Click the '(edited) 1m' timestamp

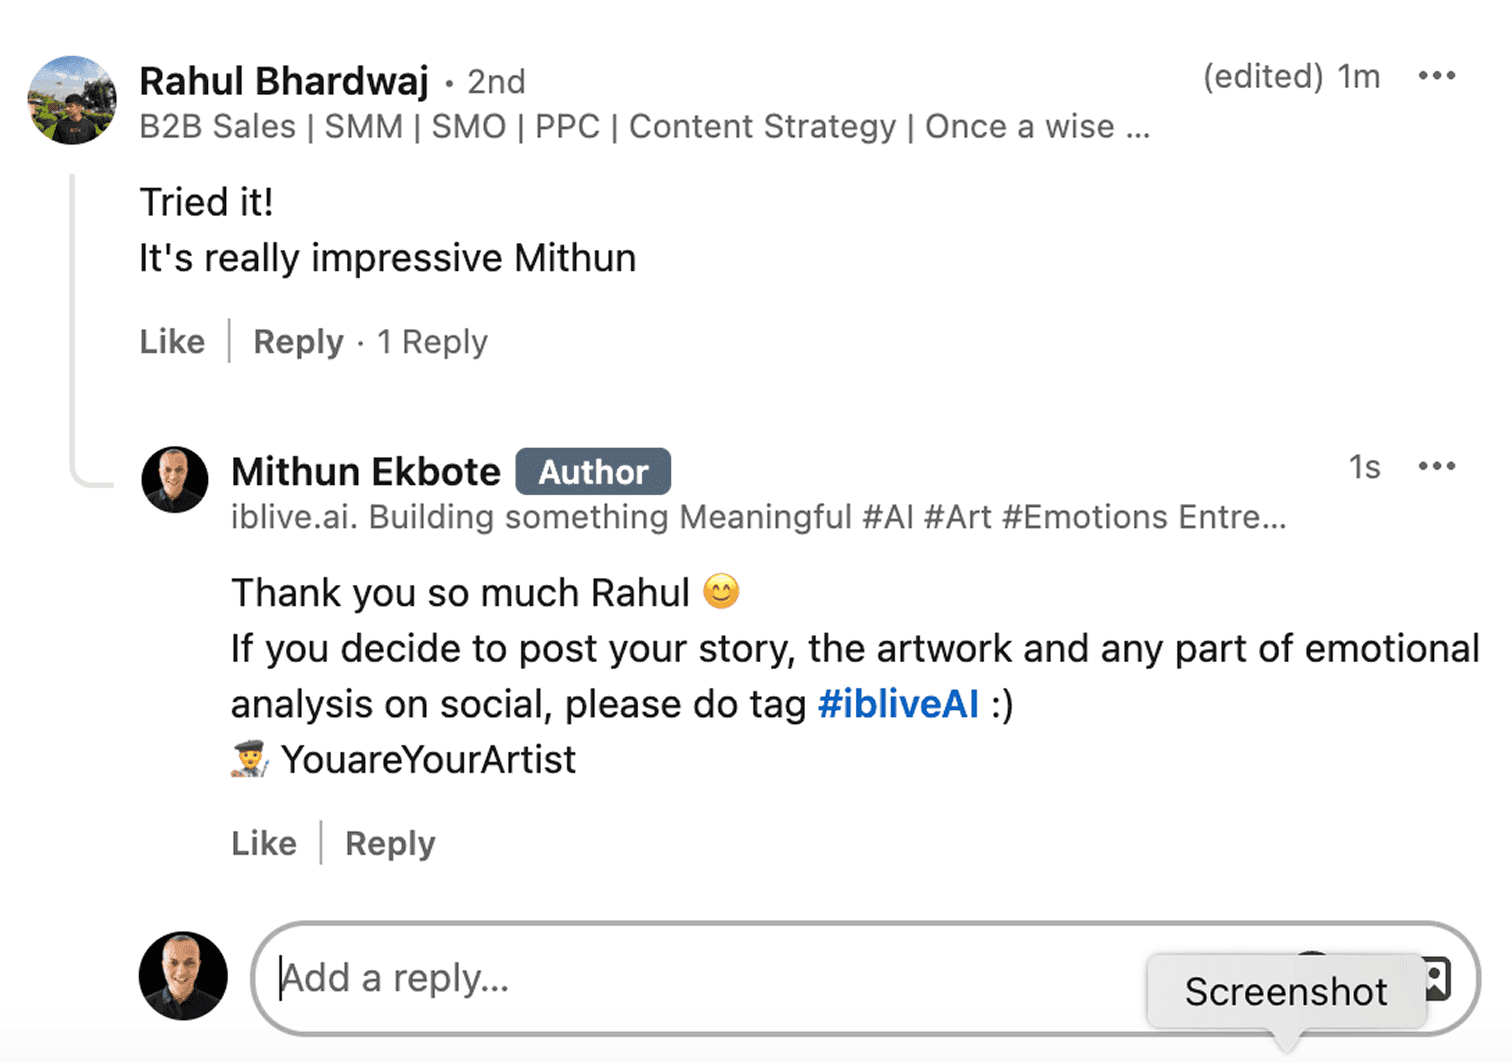tap(1291, 77)
